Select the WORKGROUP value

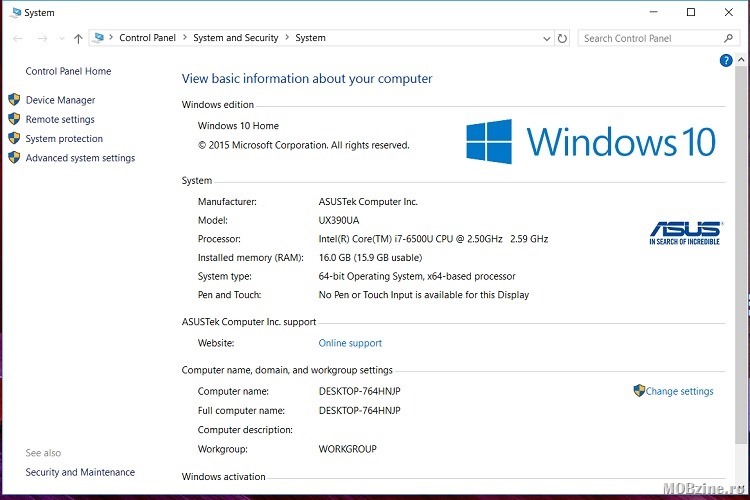pos(348,449)
